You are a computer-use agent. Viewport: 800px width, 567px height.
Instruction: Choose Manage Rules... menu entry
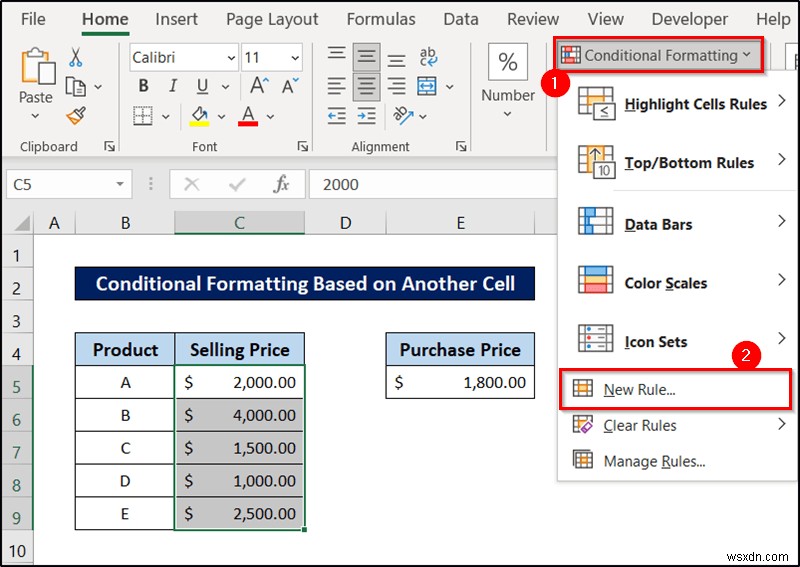tap(678, 461)
